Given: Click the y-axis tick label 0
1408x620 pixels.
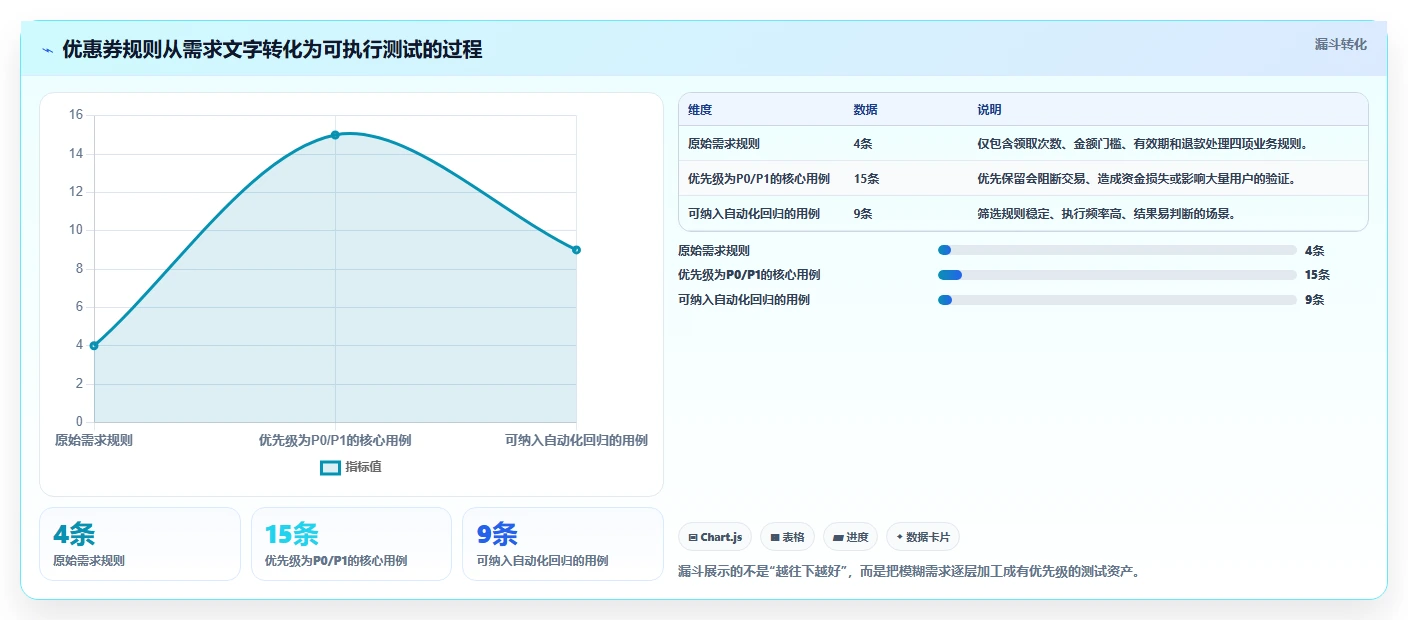Looking at the screenshot, I should tap(79, 422).
